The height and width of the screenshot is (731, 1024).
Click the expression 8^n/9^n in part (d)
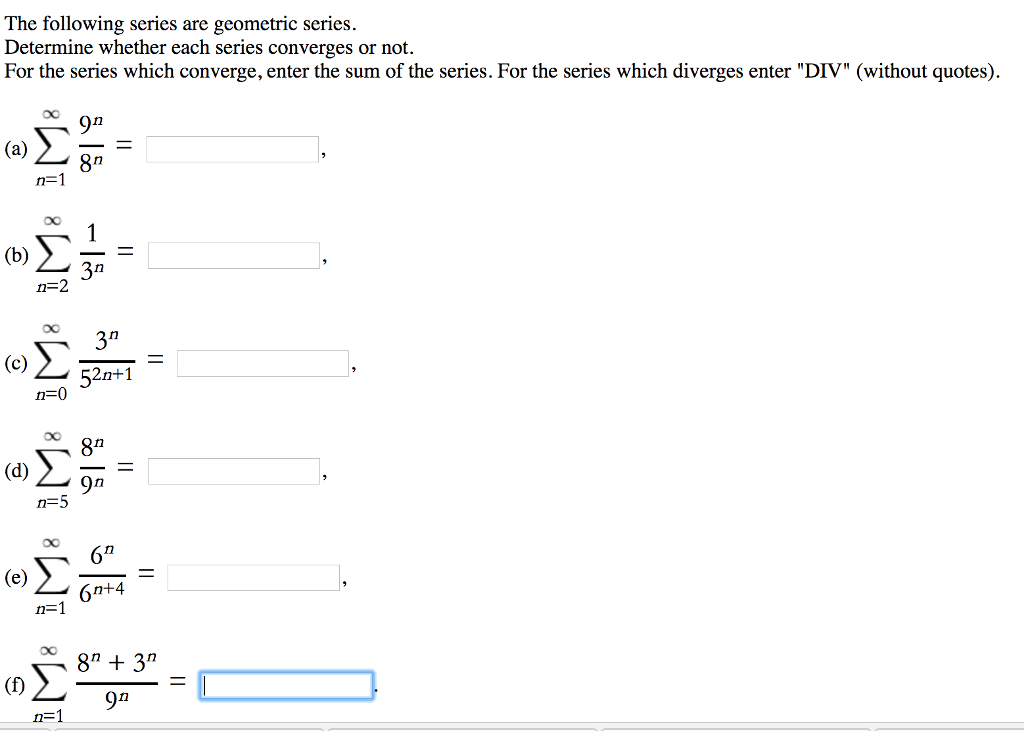(x=91, y=467)
